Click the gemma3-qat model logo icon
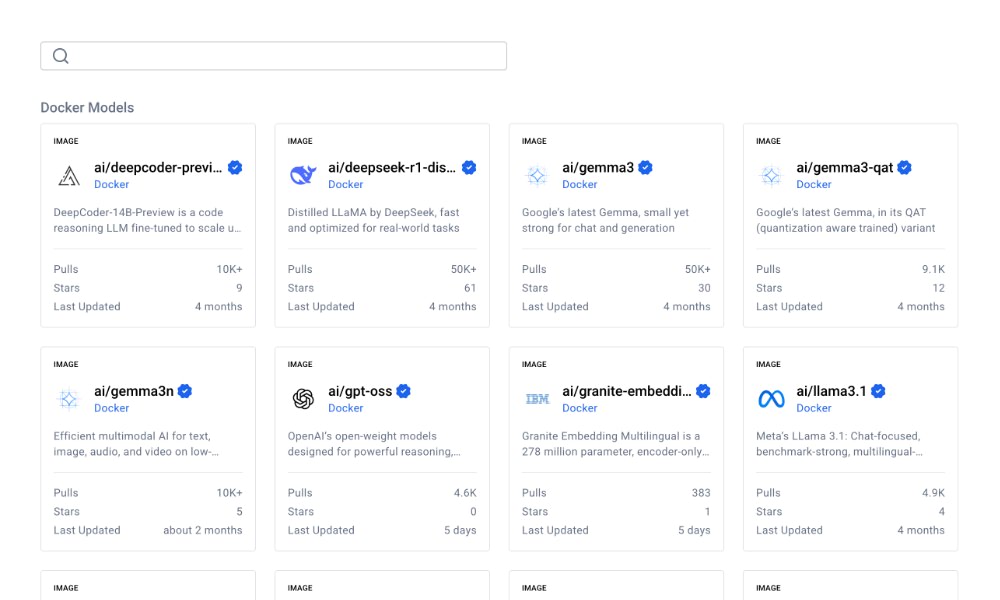This screenshot has height=600, width=1000. 770,174
